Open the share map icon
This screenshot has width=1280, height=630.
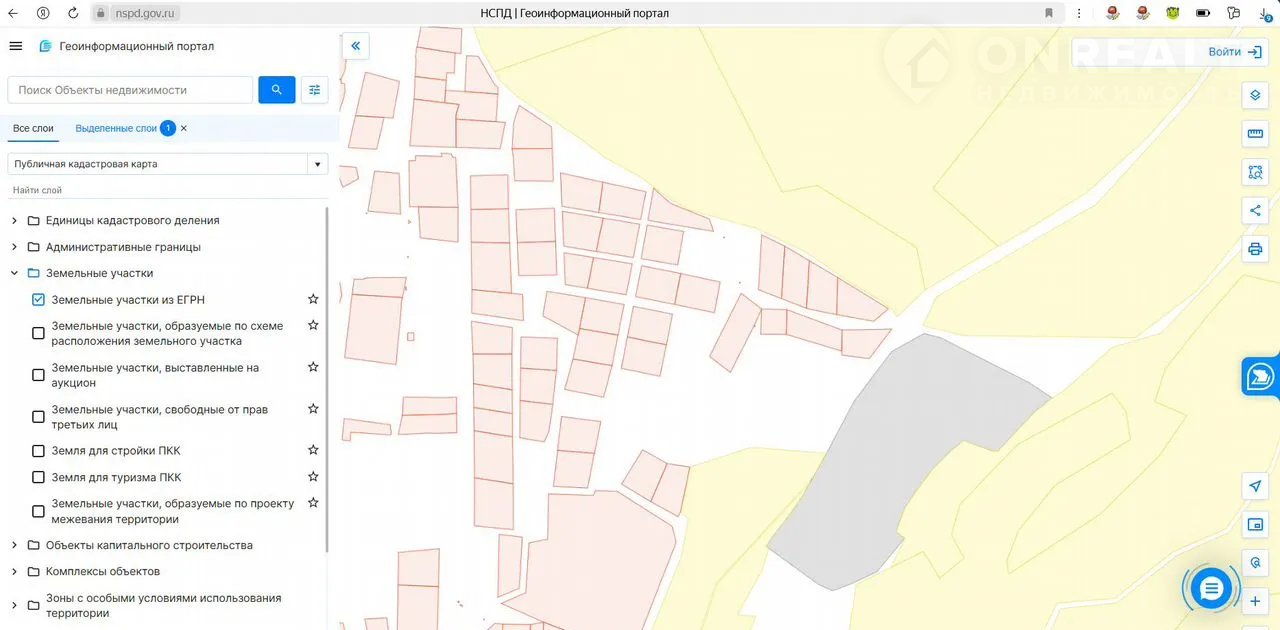click(x=1255, y=210)
